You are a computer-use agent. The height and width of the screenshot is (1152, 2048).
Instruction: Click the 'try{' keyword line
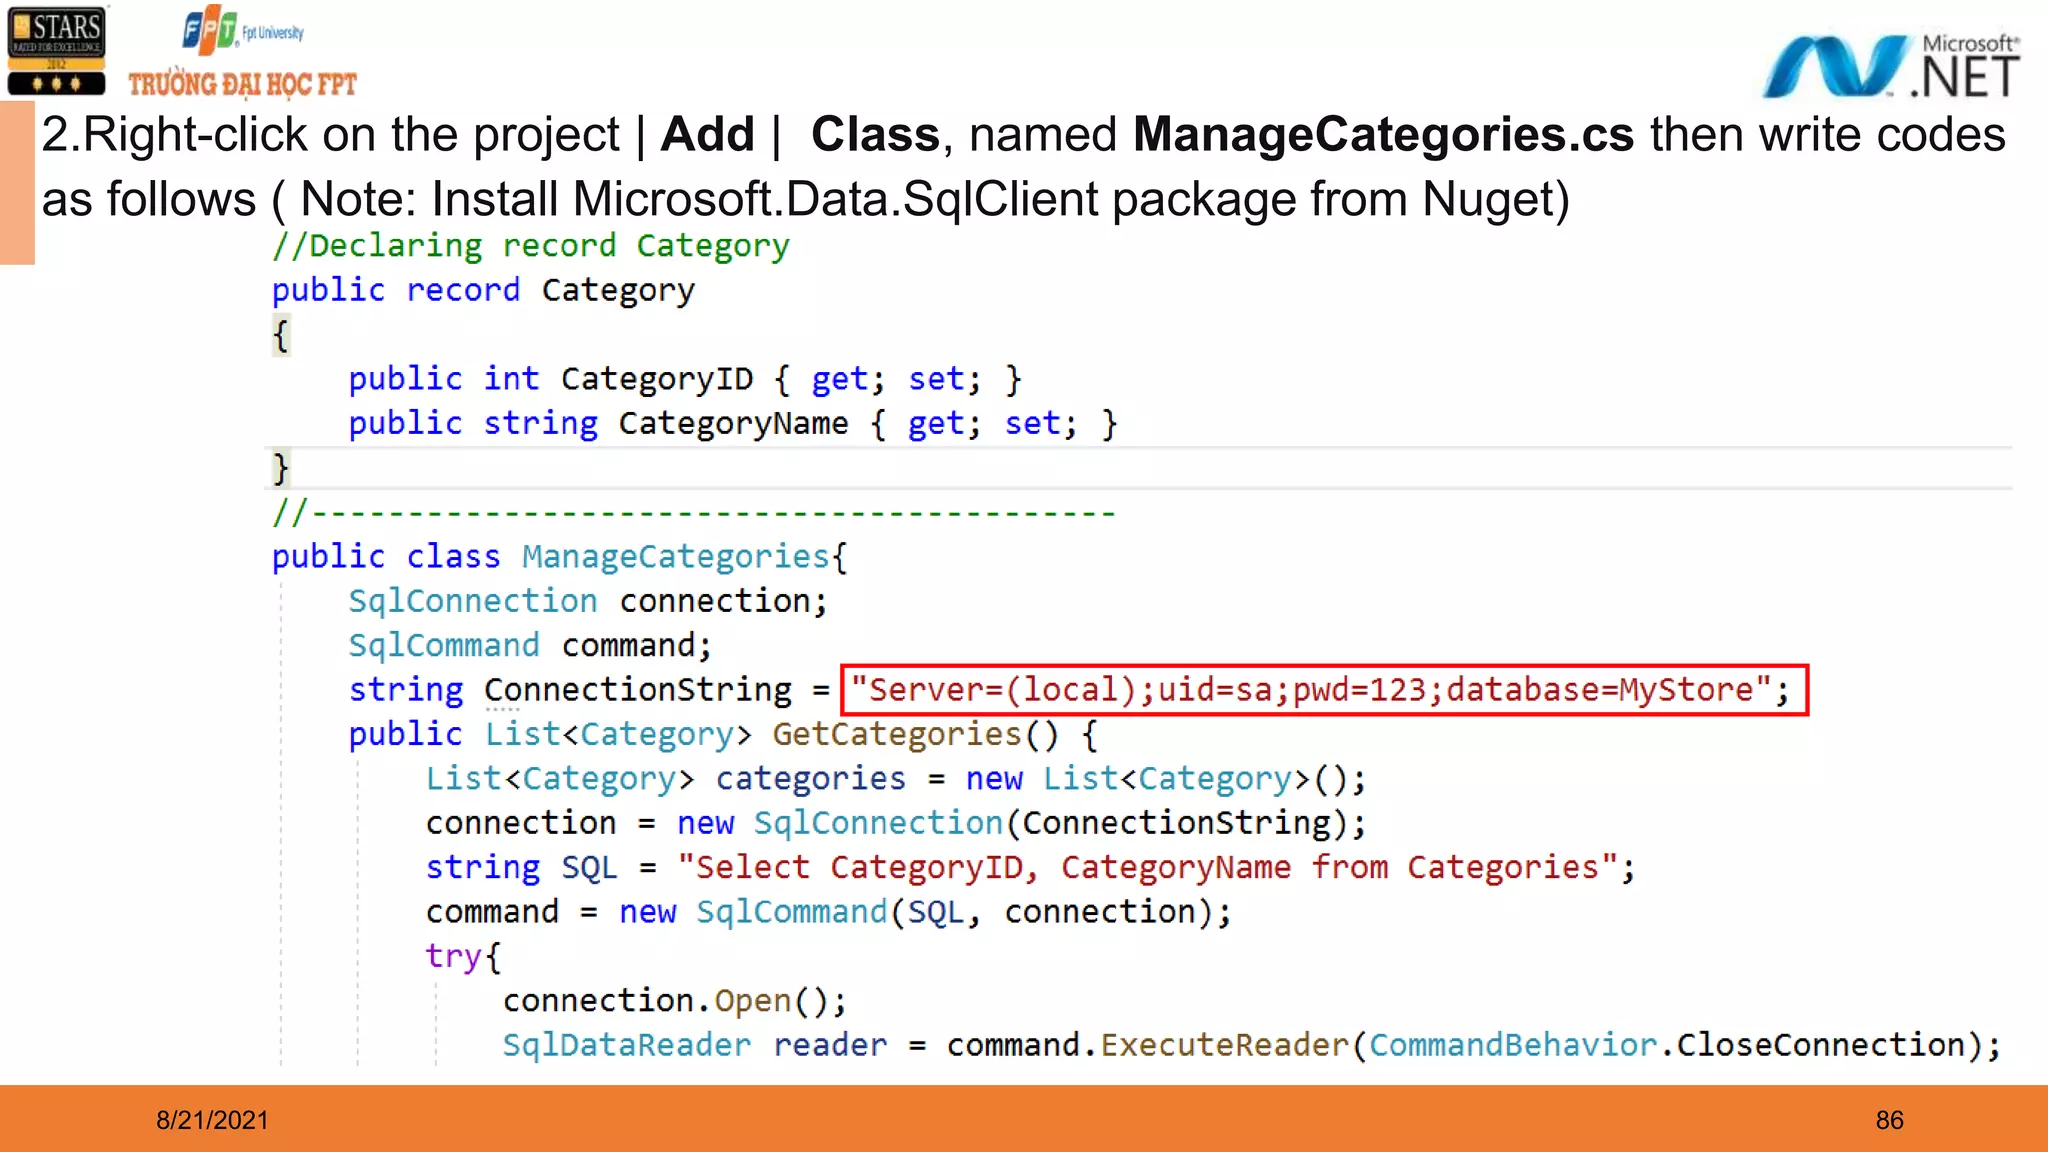coord(463,956)
